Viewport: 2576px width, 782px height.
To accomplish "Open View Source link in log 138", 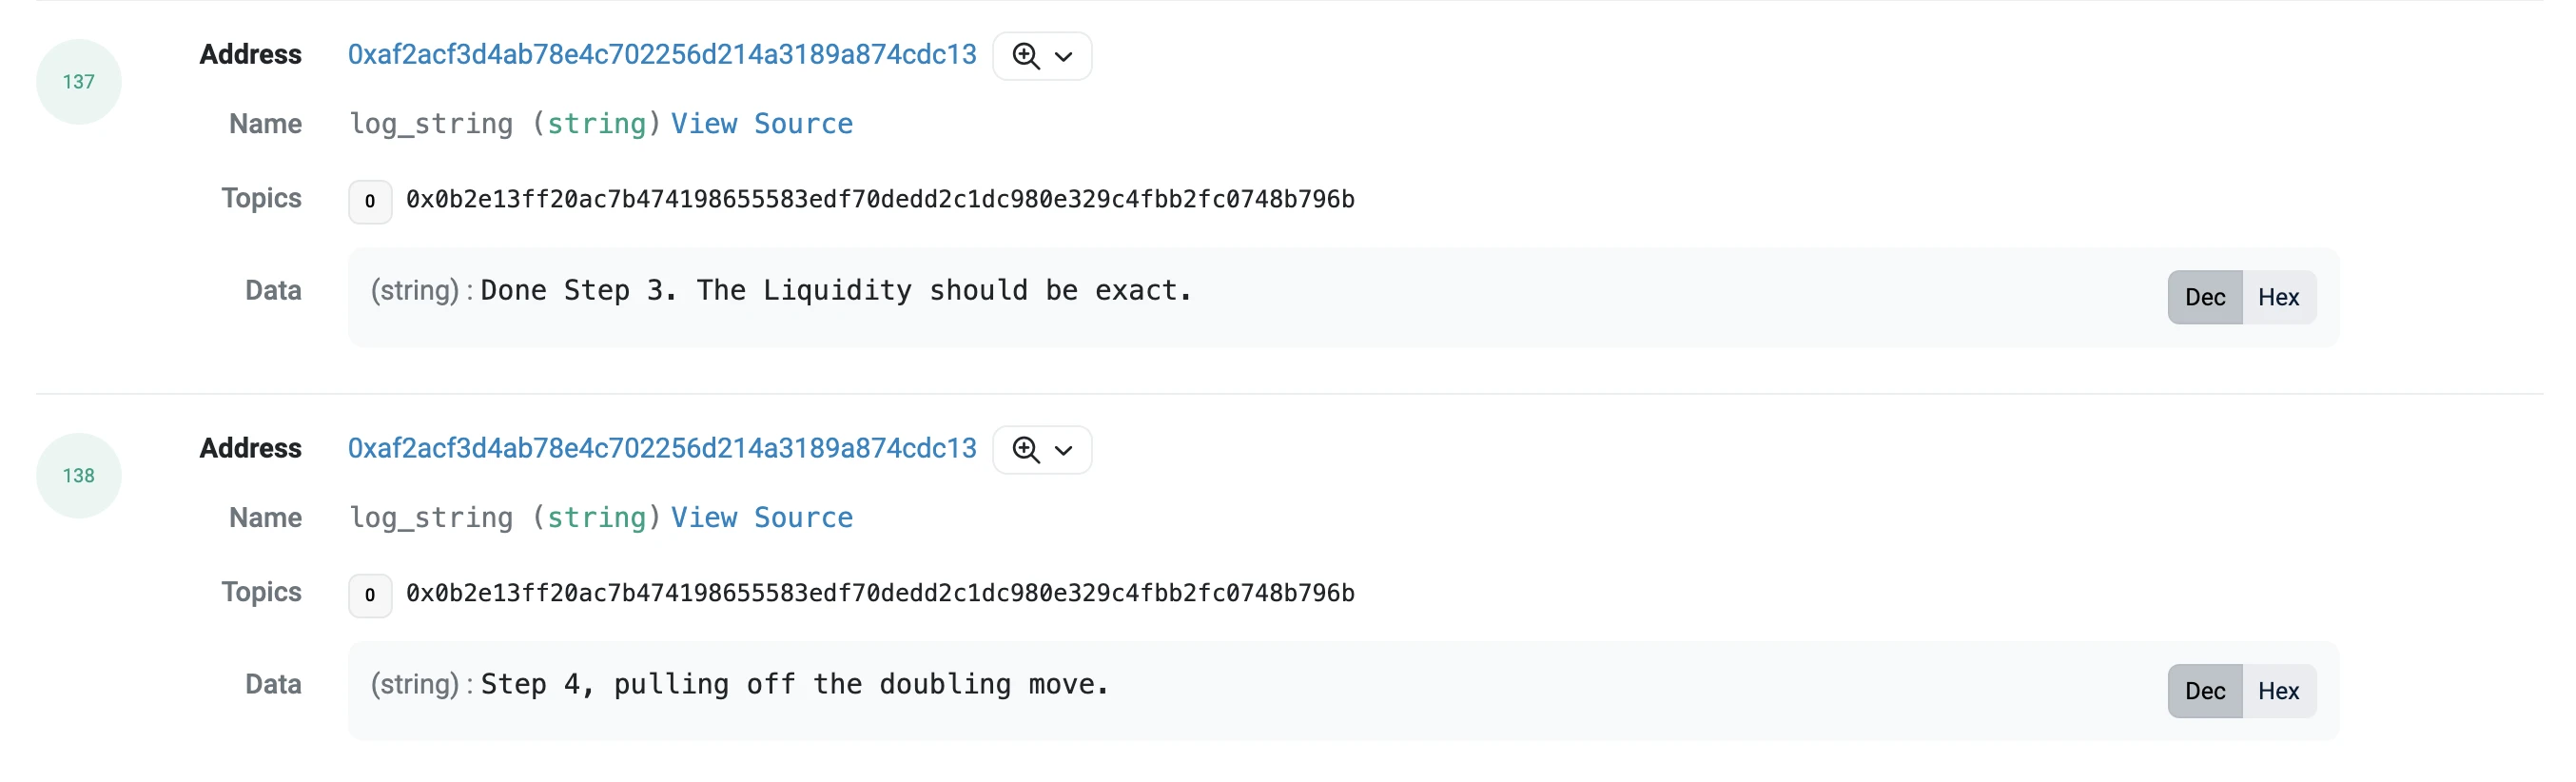I will click(761, 518).
